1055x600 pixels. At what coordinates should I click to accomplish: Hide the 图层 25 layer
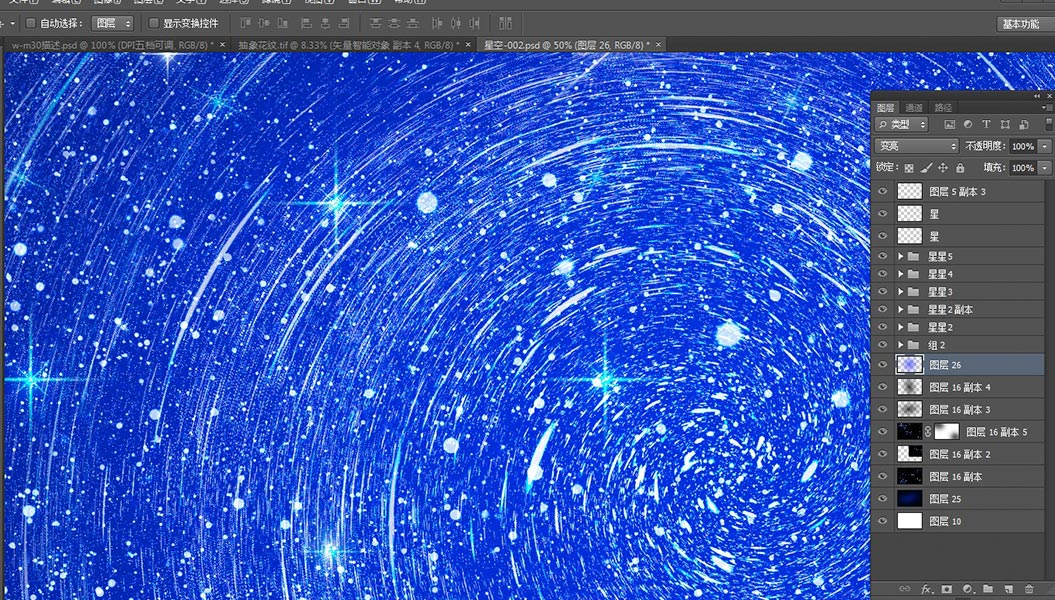(x=883, y=498)
